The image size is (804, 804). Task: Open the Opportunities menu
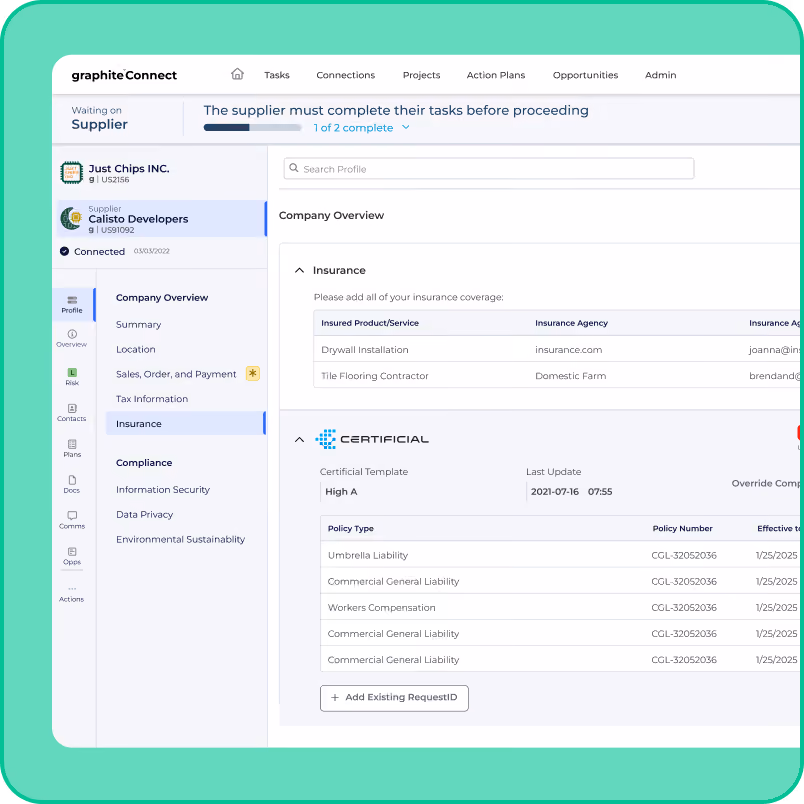(x=586, y=75)
